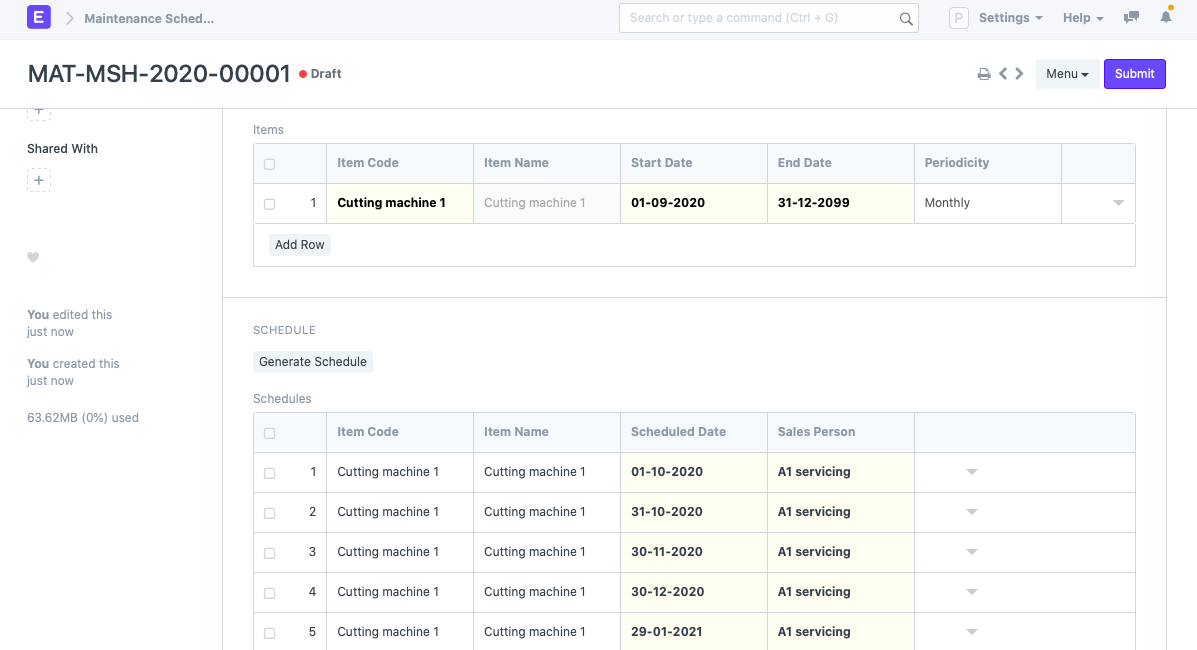This screenshot has width=1197, height=650.
Task: Tick checkbox for schedule dated 30-11-2020
Action: pyautogui.click(x=269, y=553)
